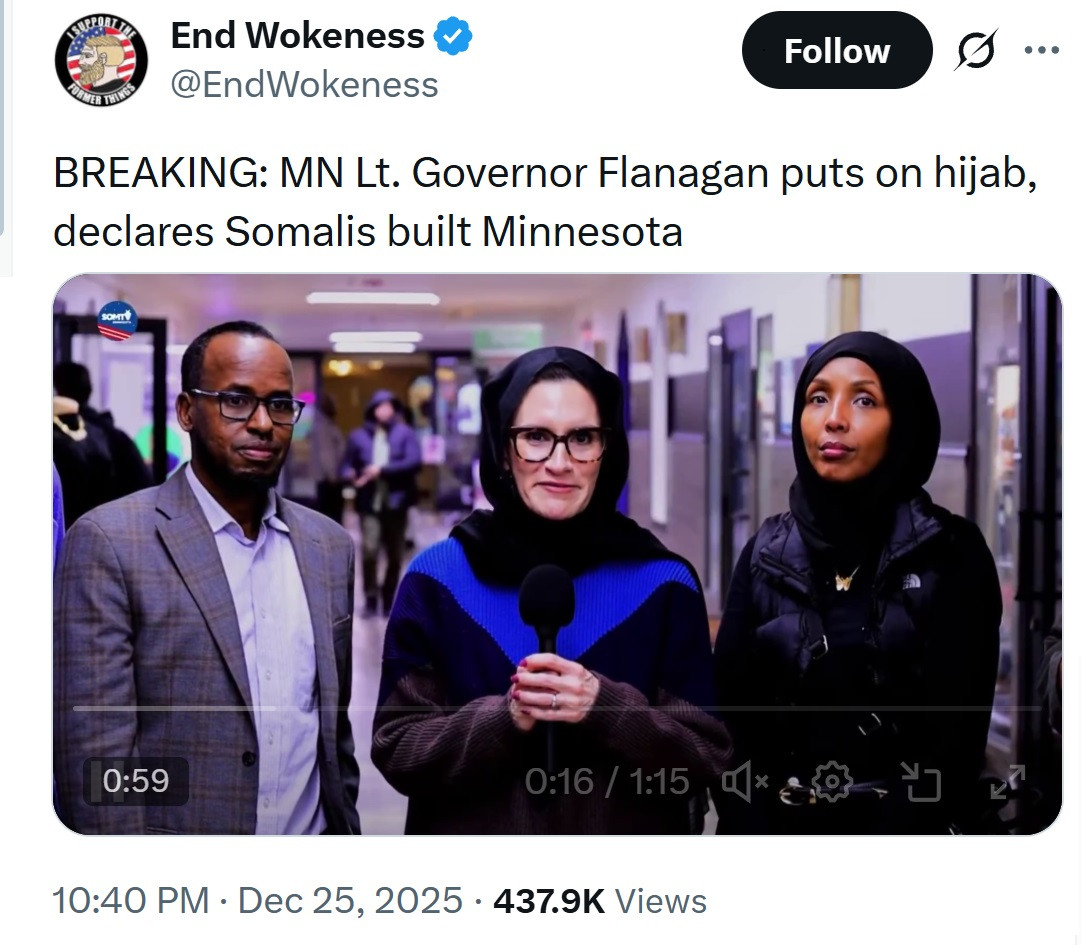Open the three-dot more options menu
This screenshot has height=945, width=1088.
point(1042,50)
